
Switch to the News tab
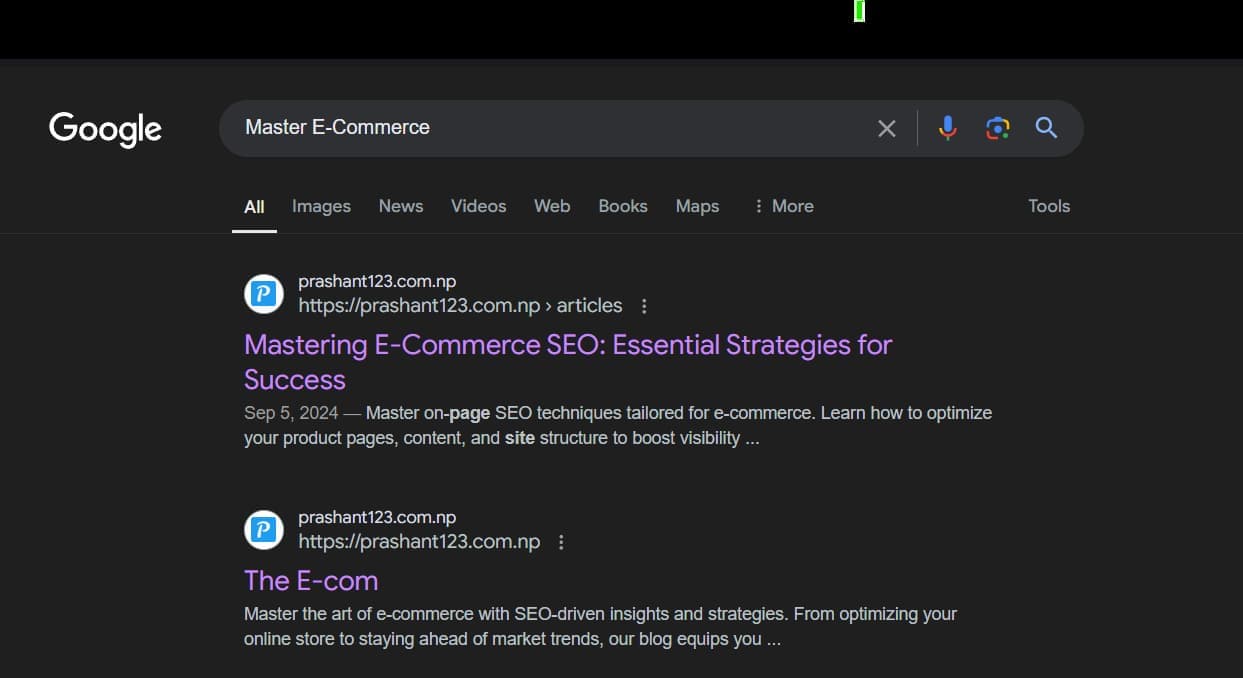[401, 206]
